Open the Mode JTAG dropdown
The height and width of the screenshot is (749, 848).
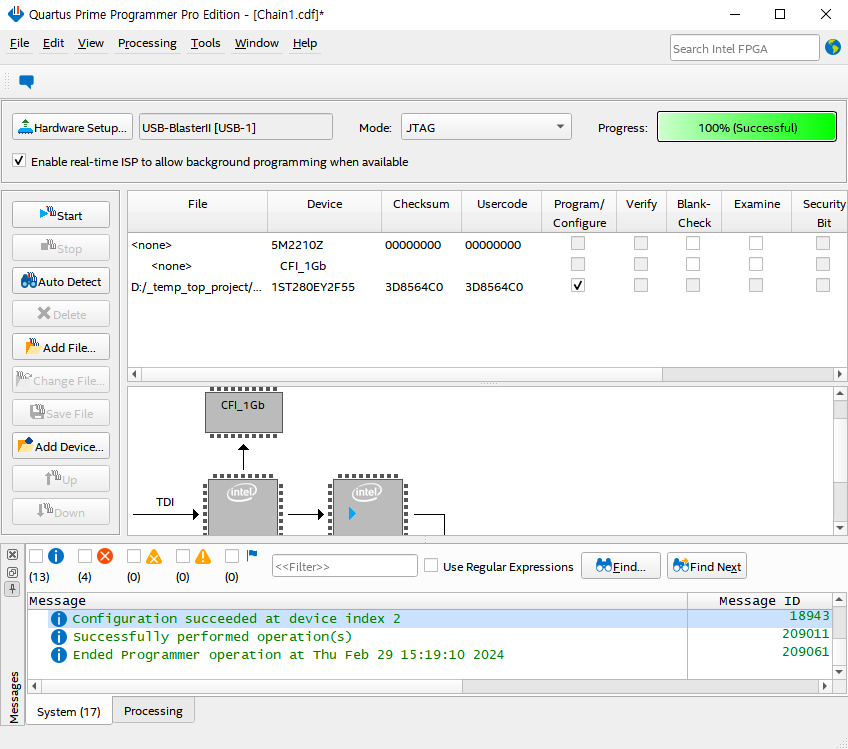tap(486, 127)
